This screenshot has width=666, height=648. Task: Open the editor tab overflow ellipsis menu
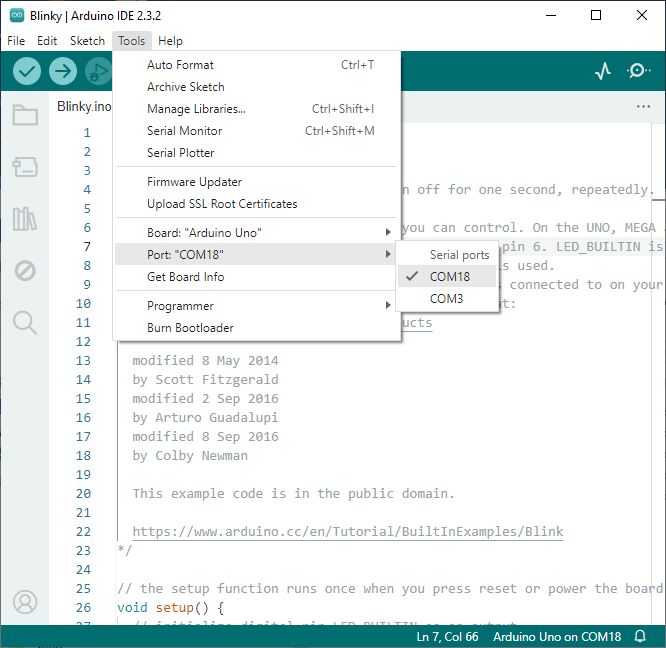pyautogui.click(x=643, y=107)
